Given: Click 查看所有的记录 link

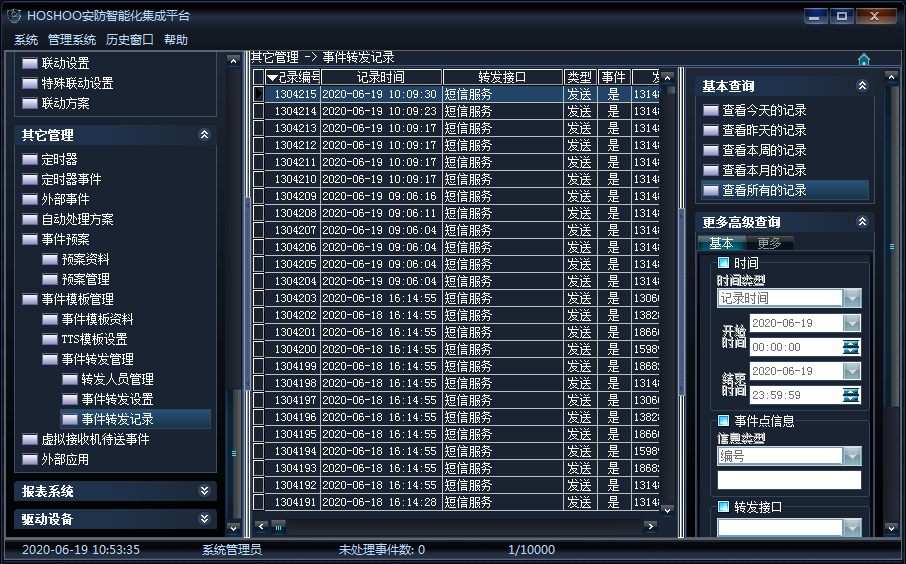Looking at the screenshot, I should click(x=764, y=190).
